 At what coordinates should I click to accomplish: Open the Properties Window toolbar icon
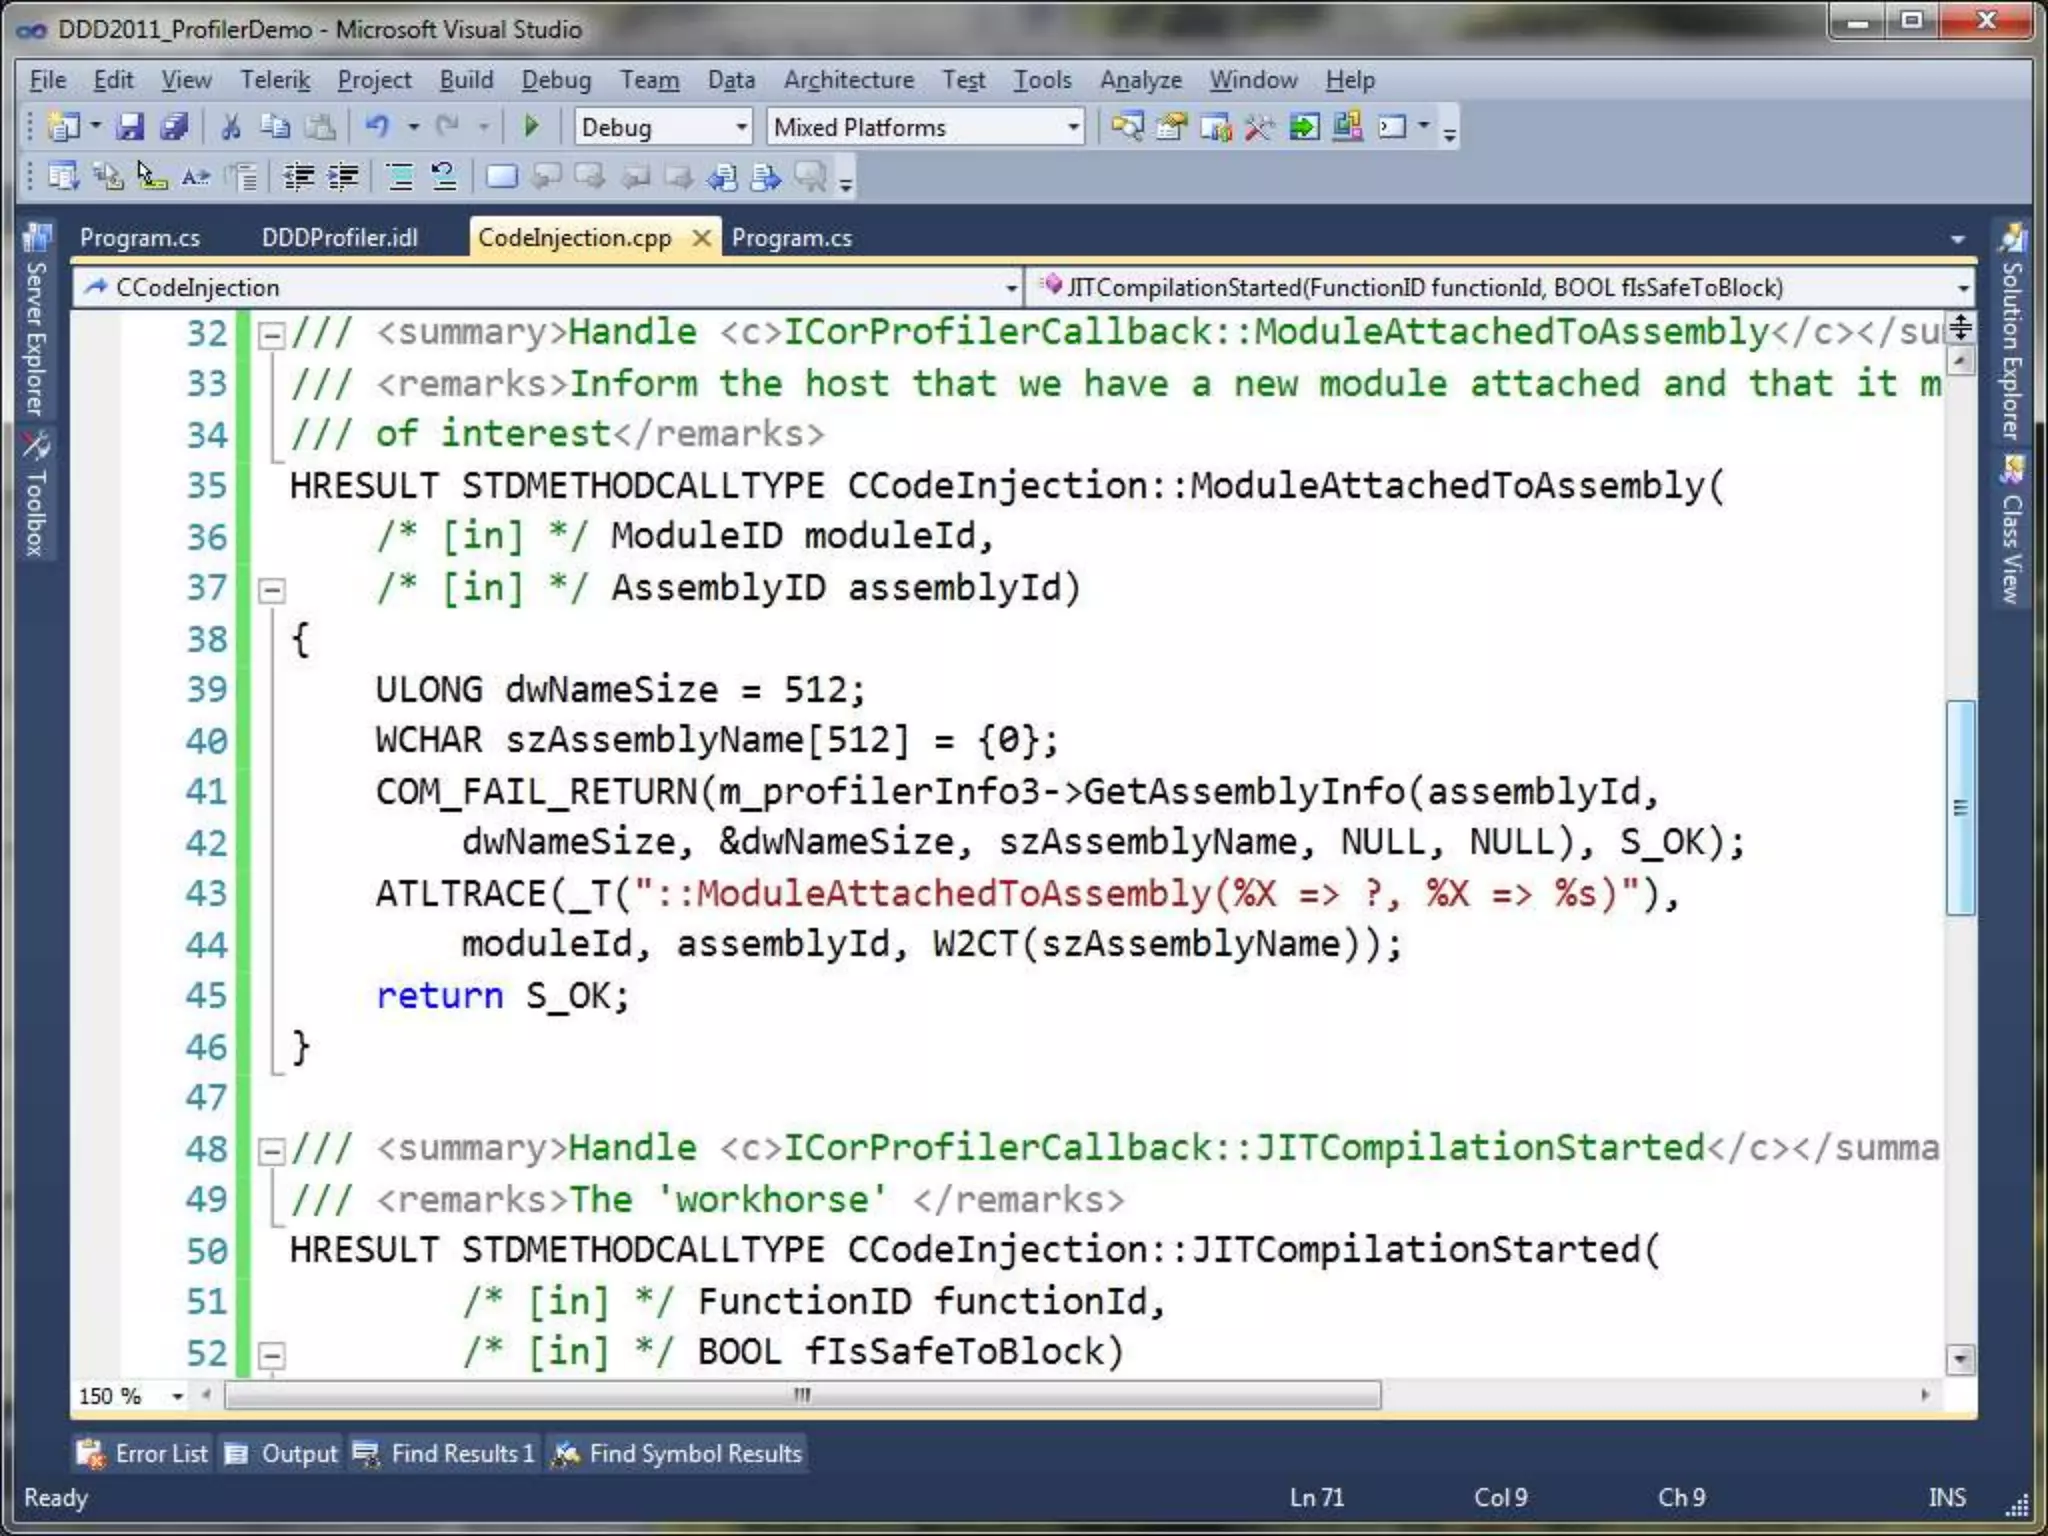point(1172,127)
